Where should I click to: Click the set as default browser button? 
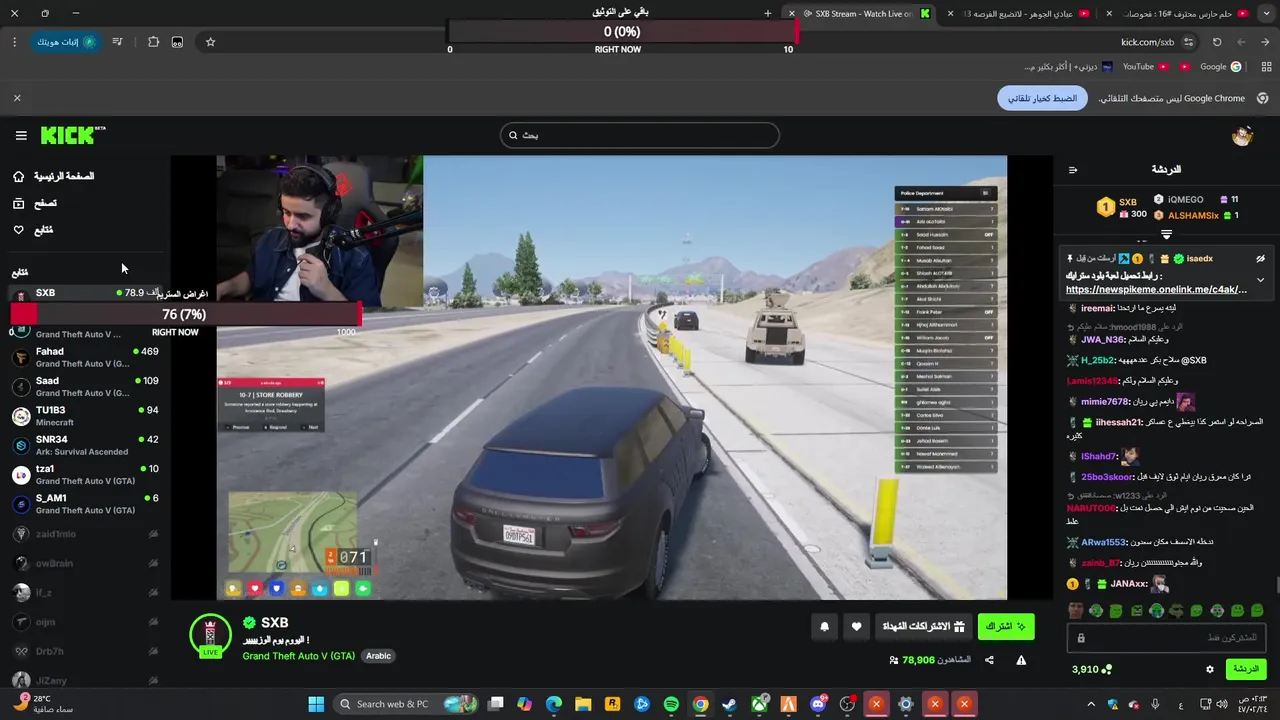pyautogui.click(x=1041, y=98)
